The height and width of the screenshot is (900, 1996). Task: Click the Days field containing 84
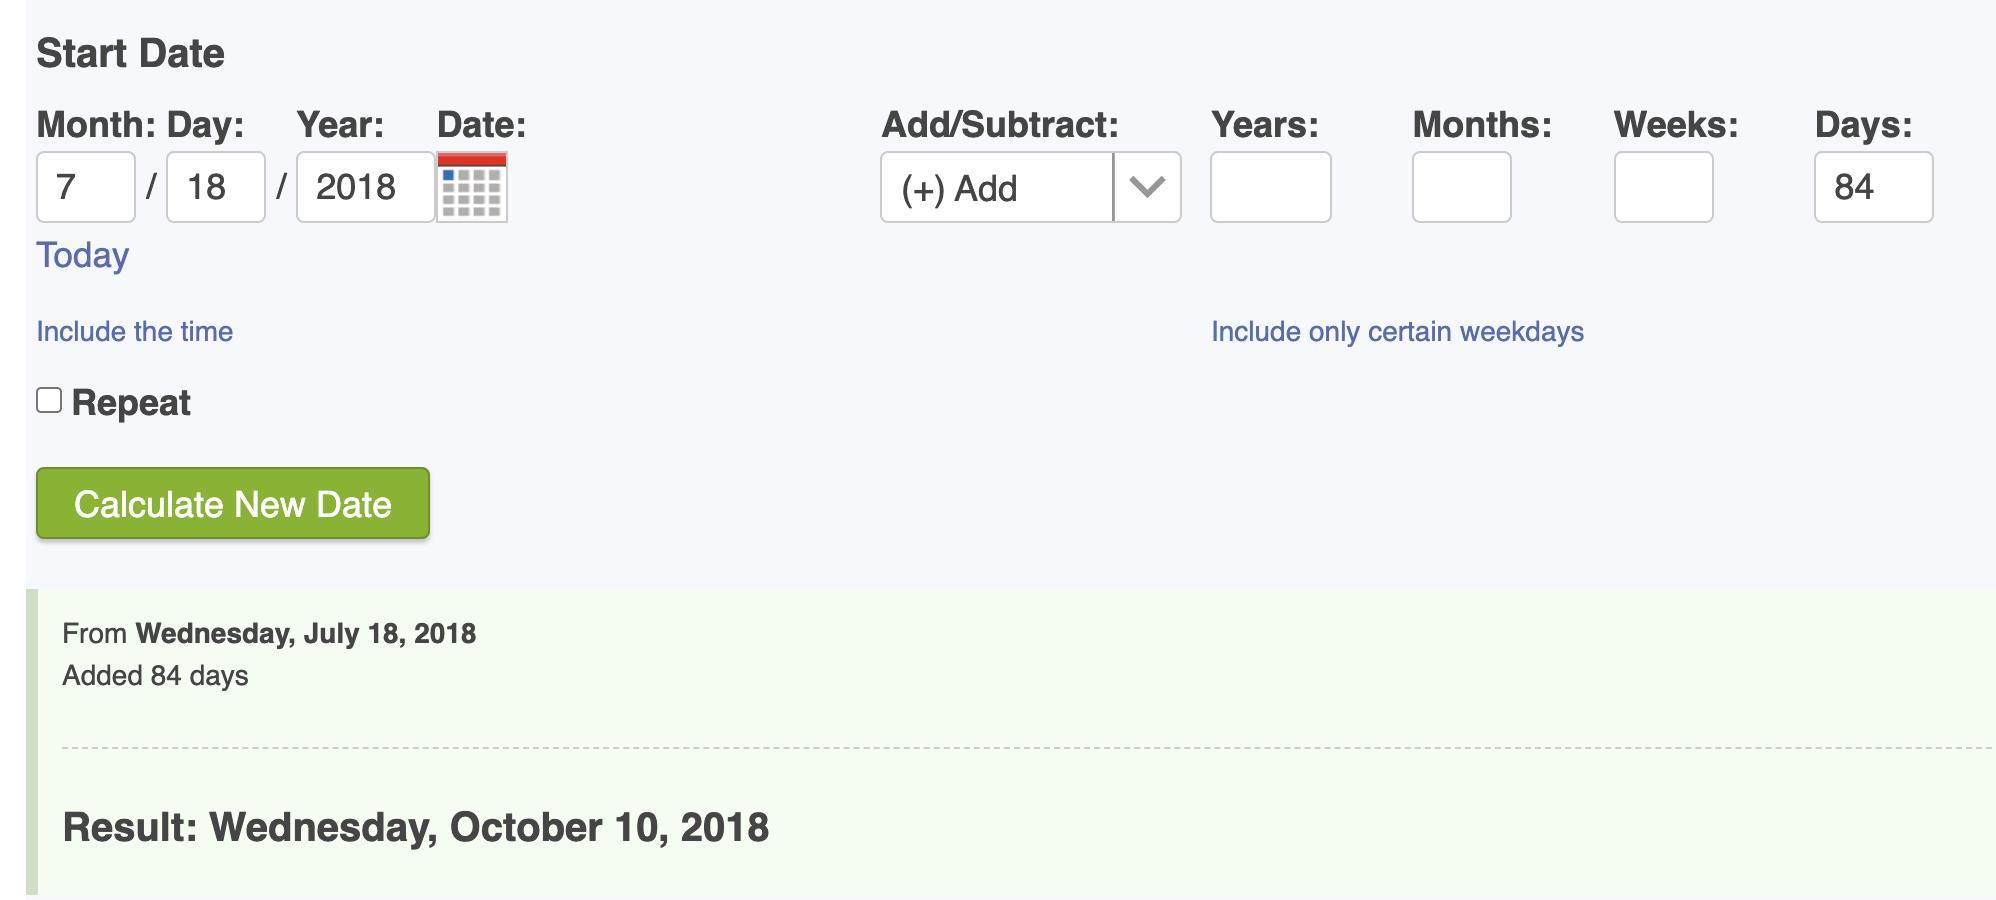[x=1874, y=187]
